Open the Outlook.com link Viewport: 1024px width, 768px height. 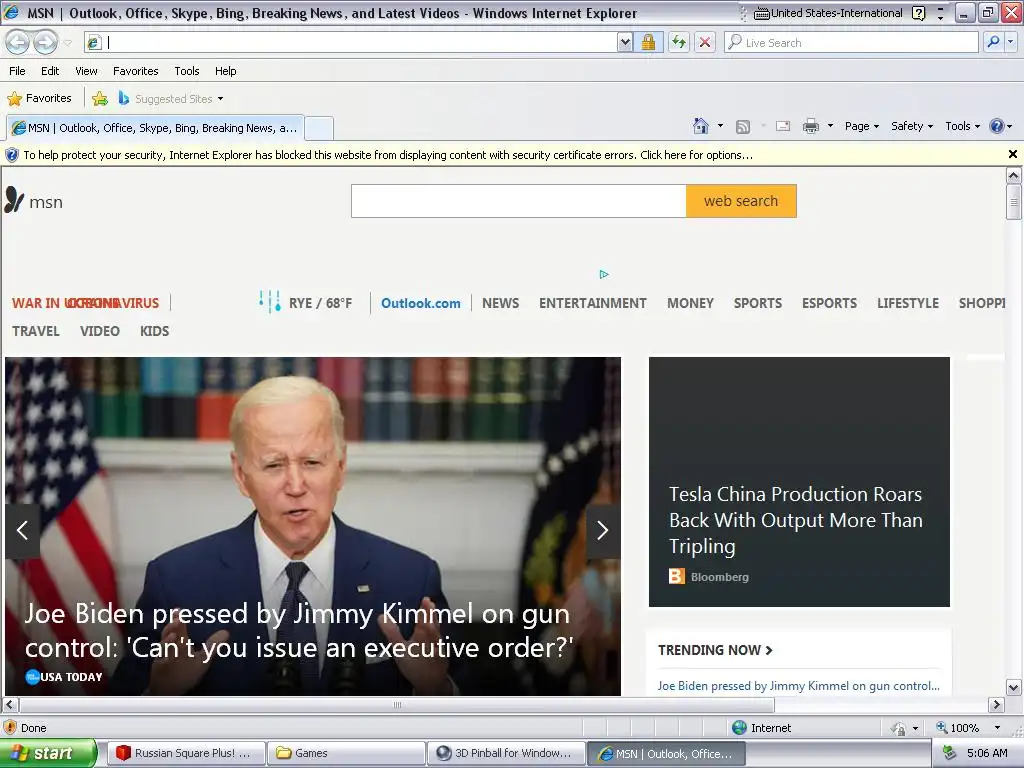coord(421,303)
